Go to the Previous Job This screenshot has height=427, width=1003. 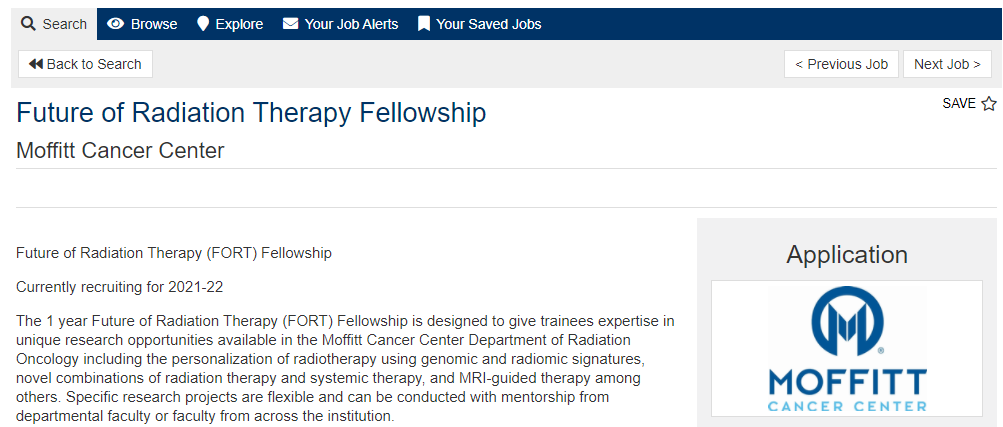tap(841, 64)
